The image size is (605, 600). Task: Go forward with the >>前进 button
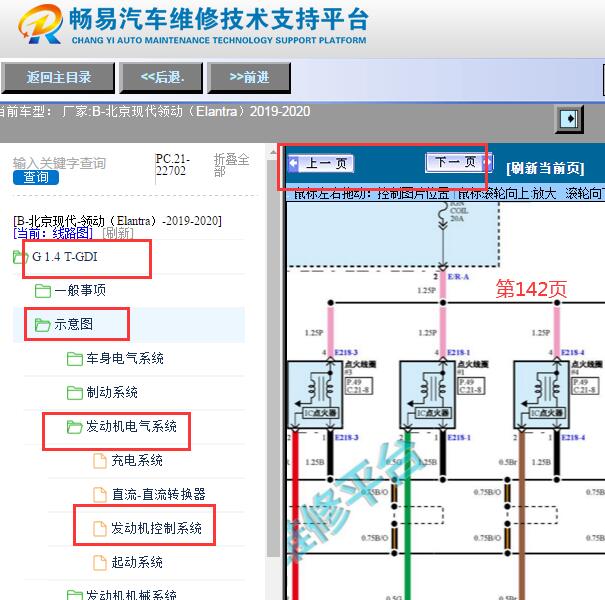[x=249, y=78]
